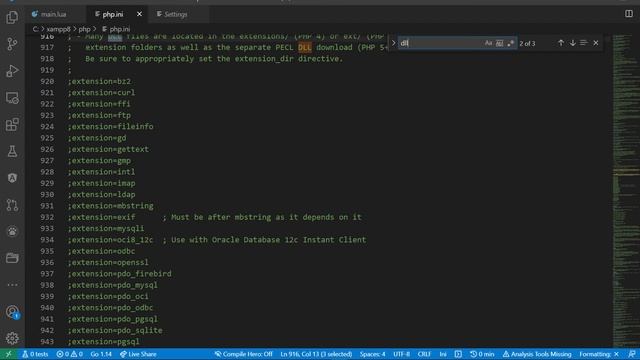Click the errors and warnings count
The image size is (640, 360).
[69, 354]
